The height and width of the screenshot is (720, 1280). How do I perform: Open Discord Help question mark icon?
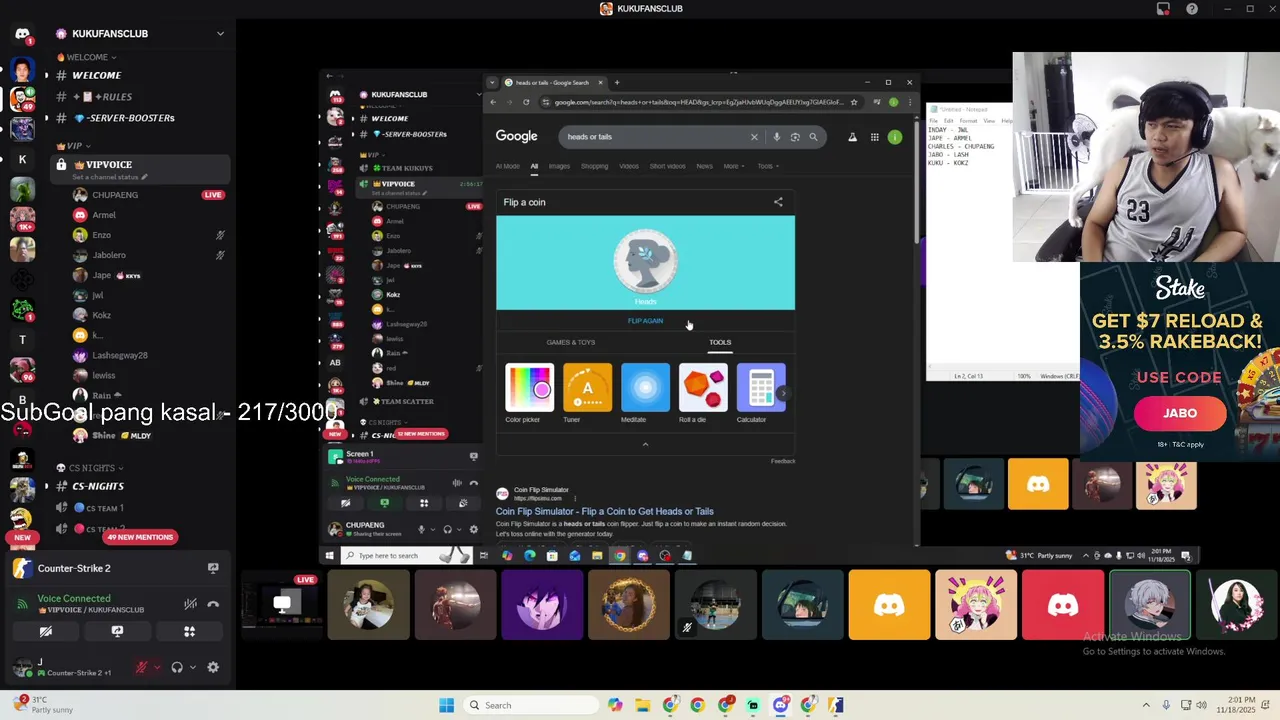pyautogui.click(x=1192, y=9)
